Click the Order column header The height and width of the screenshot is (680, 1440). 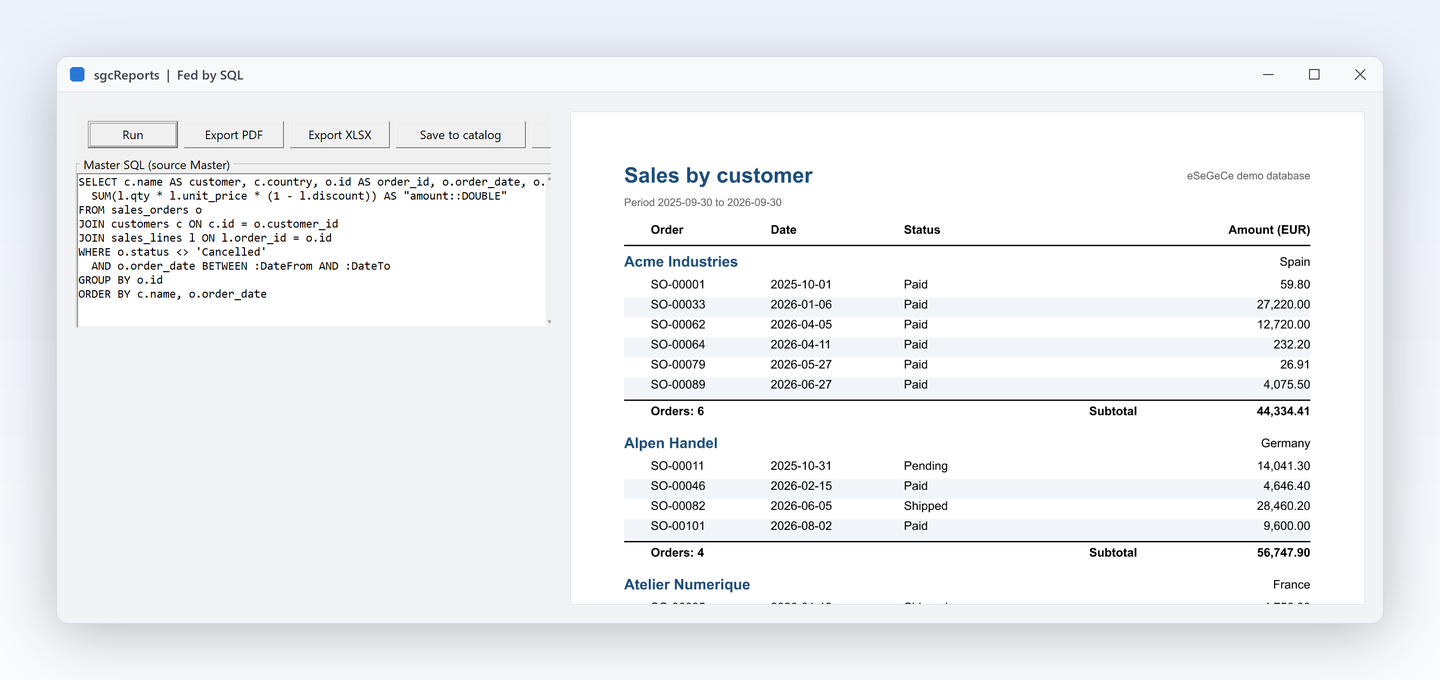[x=667, y=230]
